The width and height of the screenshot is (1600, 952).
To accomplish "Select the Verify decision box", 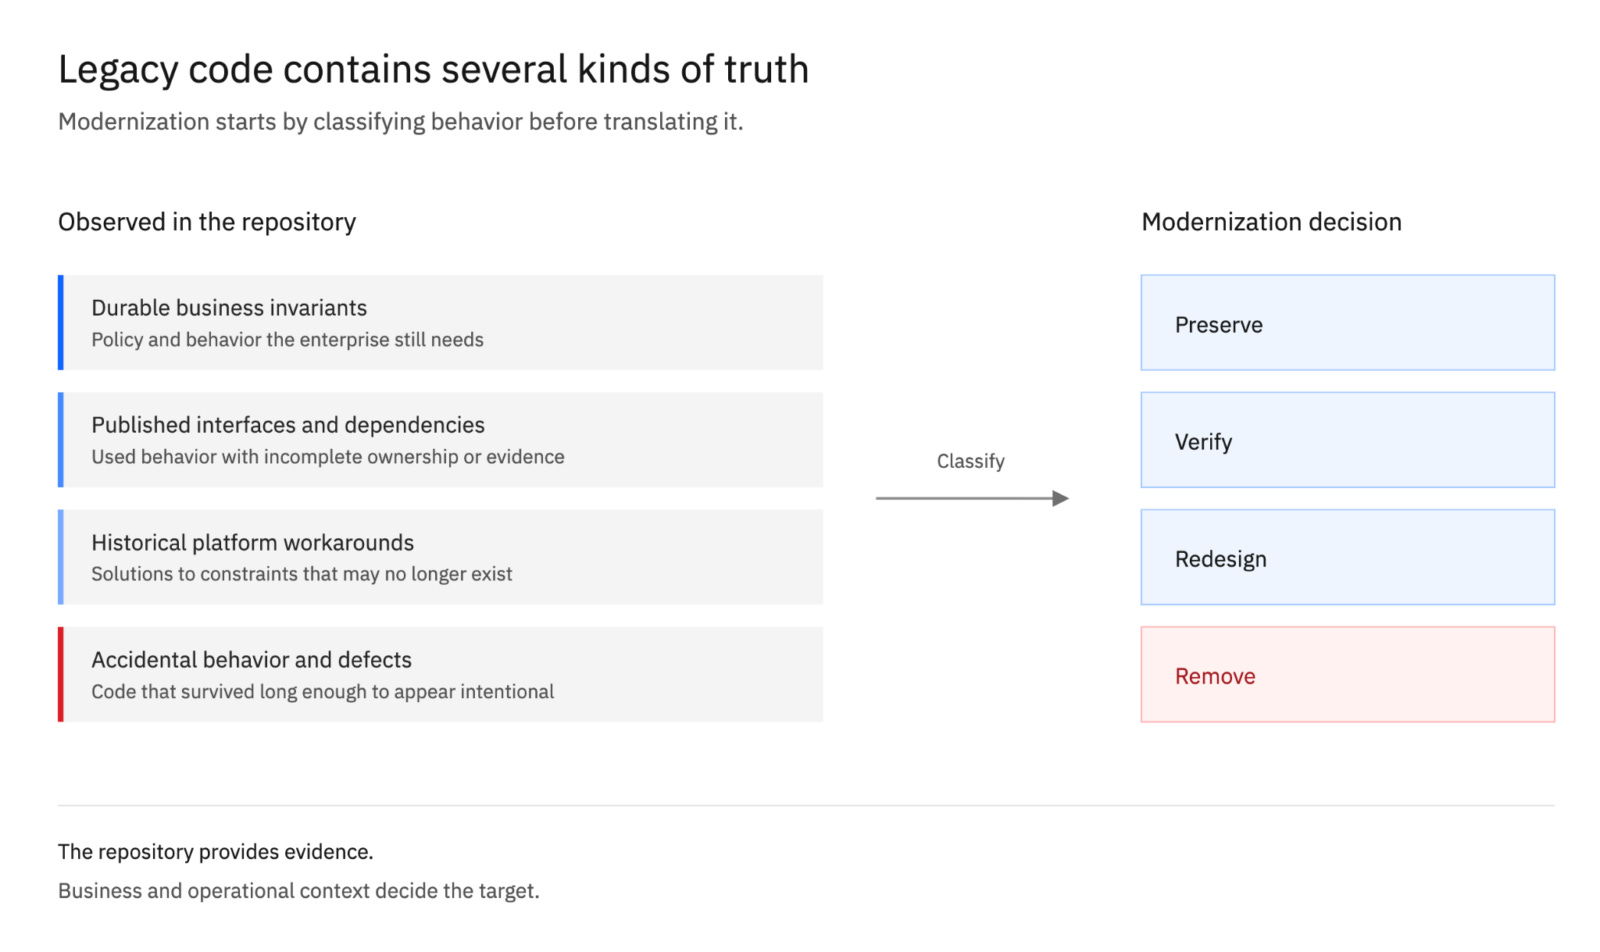I will [1347, 440].
